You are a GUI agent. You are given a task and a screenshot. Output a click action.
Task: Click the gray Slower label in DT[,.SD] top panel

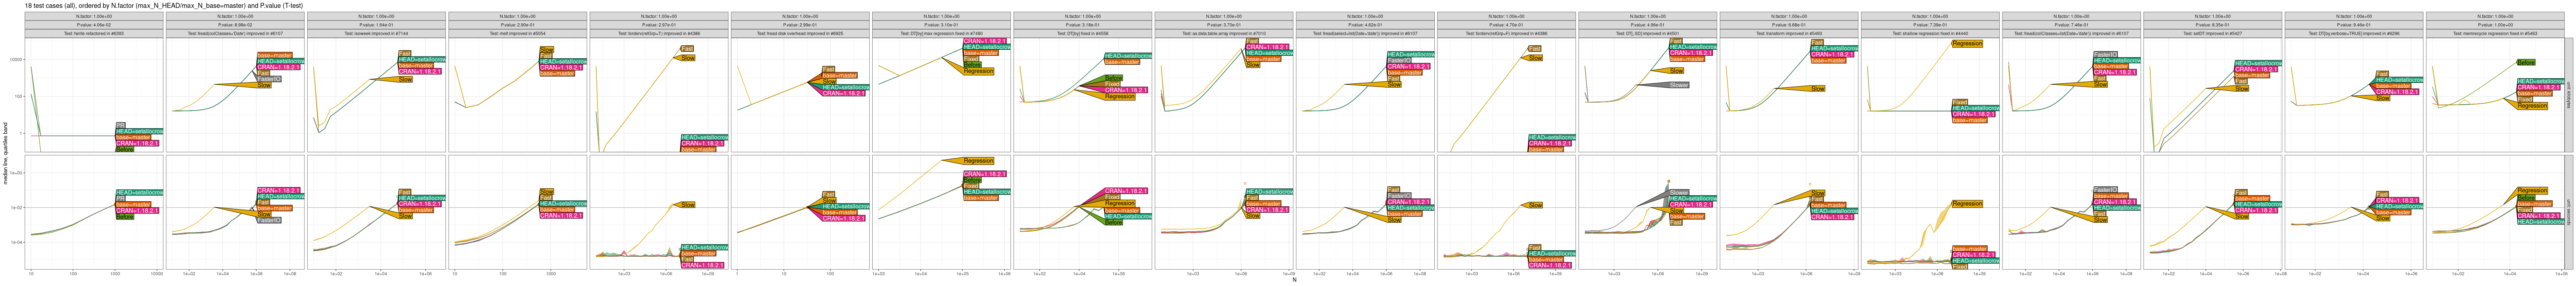pos(1678,85)
